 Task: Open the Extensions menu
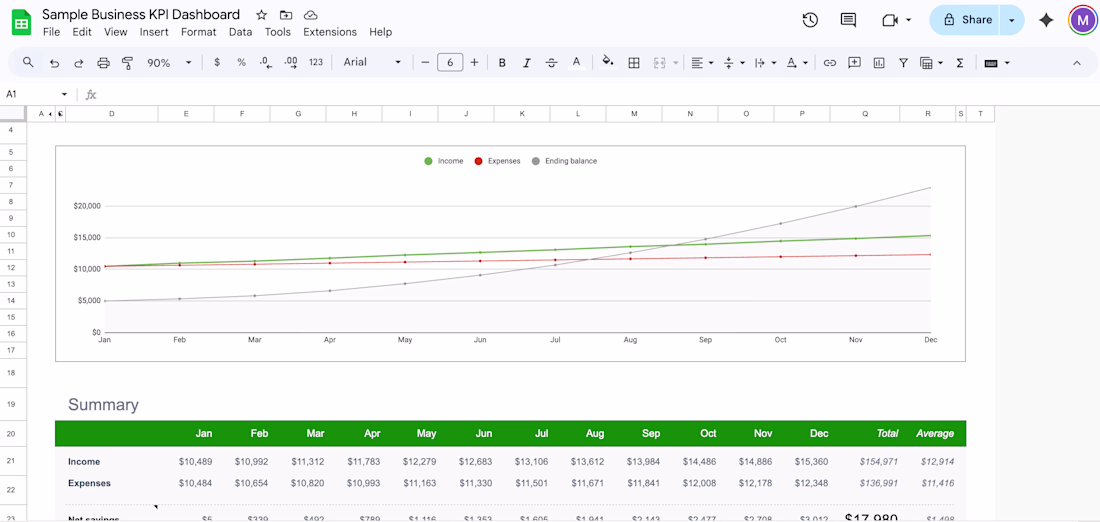pyautogui.click(x=330, y=32)
